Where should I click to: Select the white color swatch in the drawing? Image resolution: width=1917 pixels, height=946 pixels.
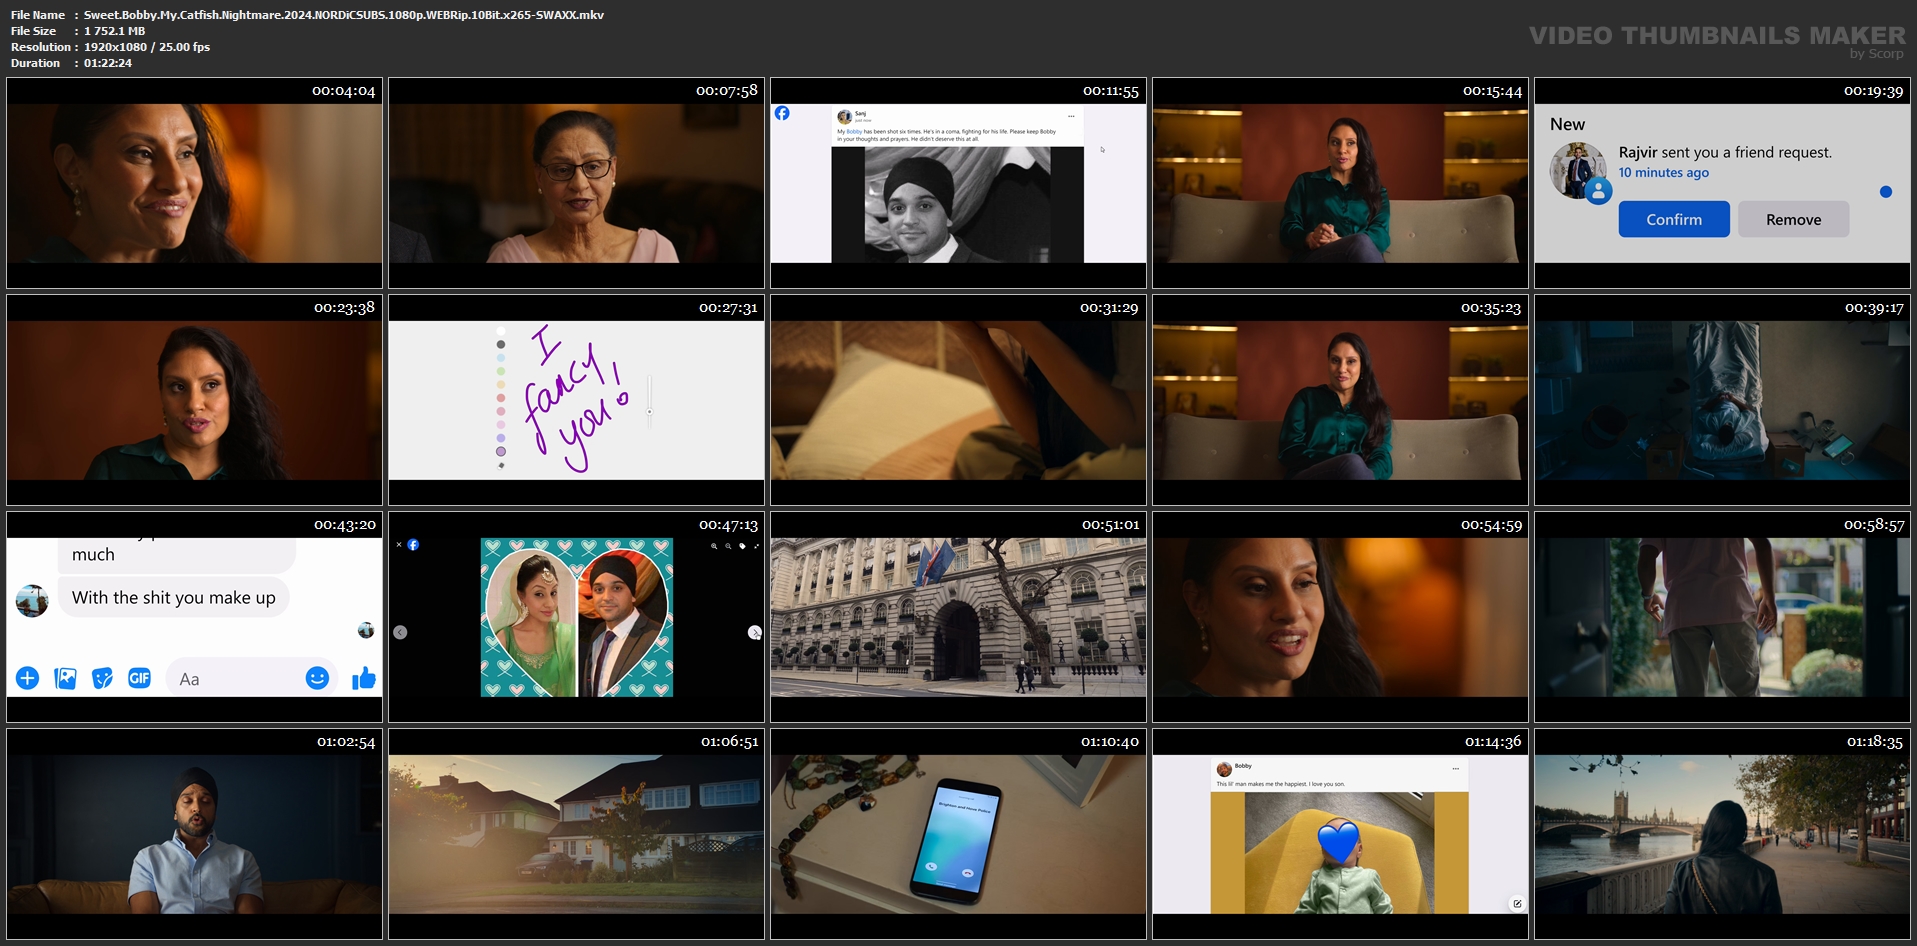[x=501, y=331]
